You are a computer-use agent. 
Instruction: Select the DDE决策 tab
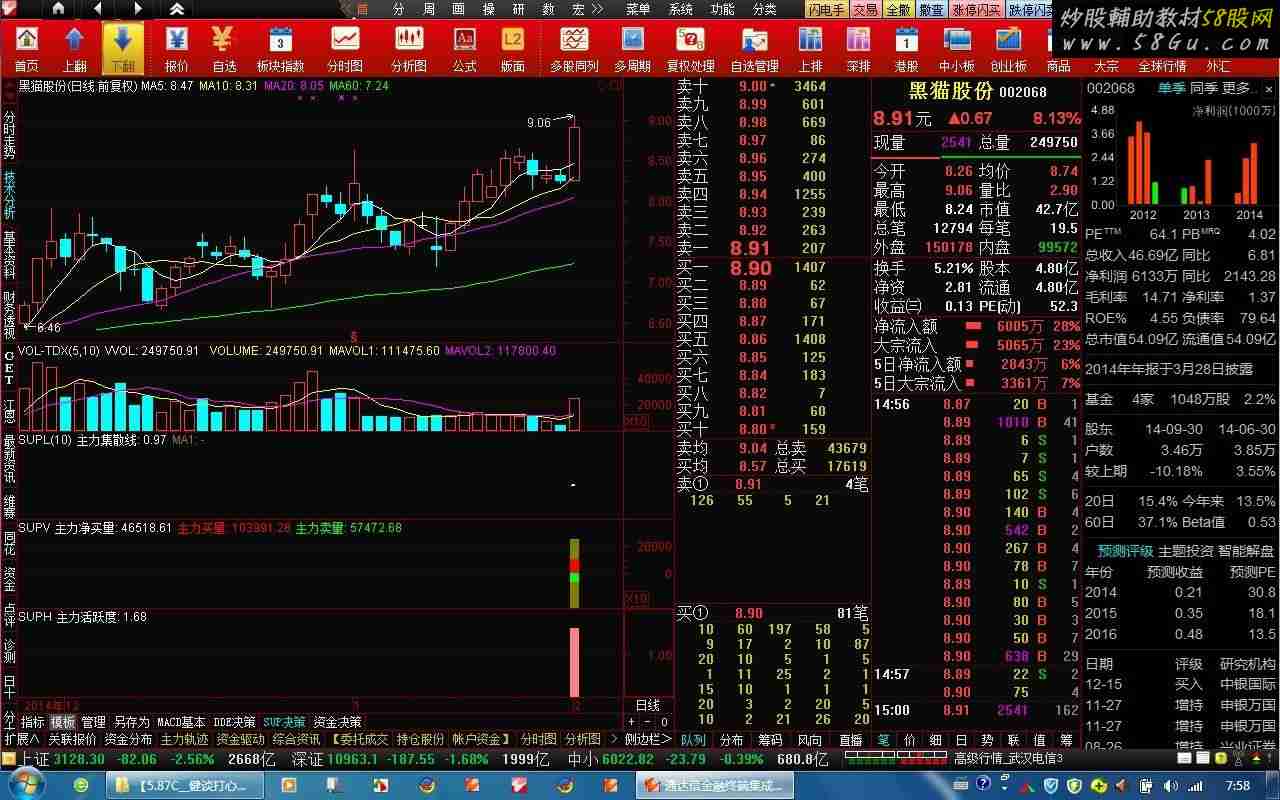tap(235, 721)
